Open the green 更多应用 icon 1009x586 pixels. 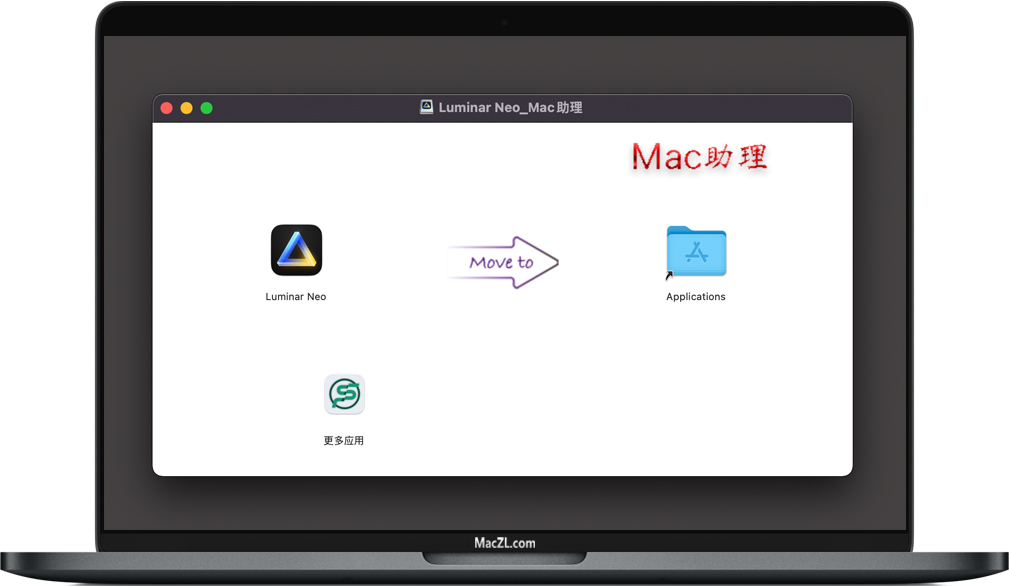point(344,394)
